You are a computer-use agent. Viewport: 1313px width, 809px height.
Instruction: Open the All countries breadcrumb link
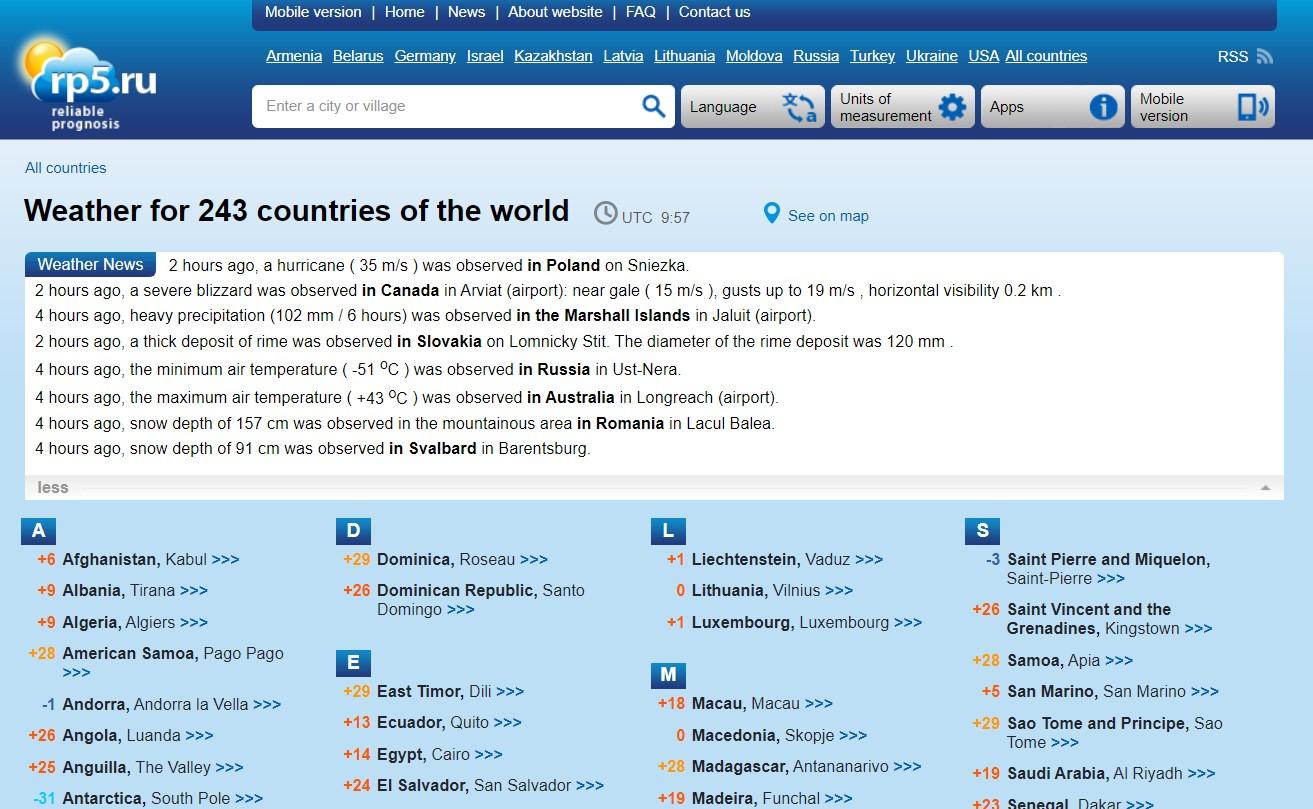tap(65, 168)
